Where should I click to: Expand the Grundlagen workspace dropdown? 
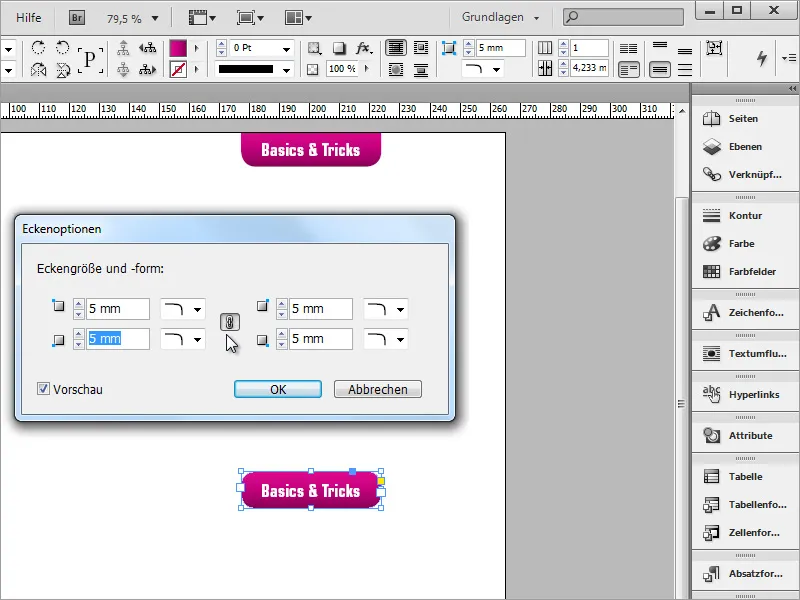[x=500, y=17]
